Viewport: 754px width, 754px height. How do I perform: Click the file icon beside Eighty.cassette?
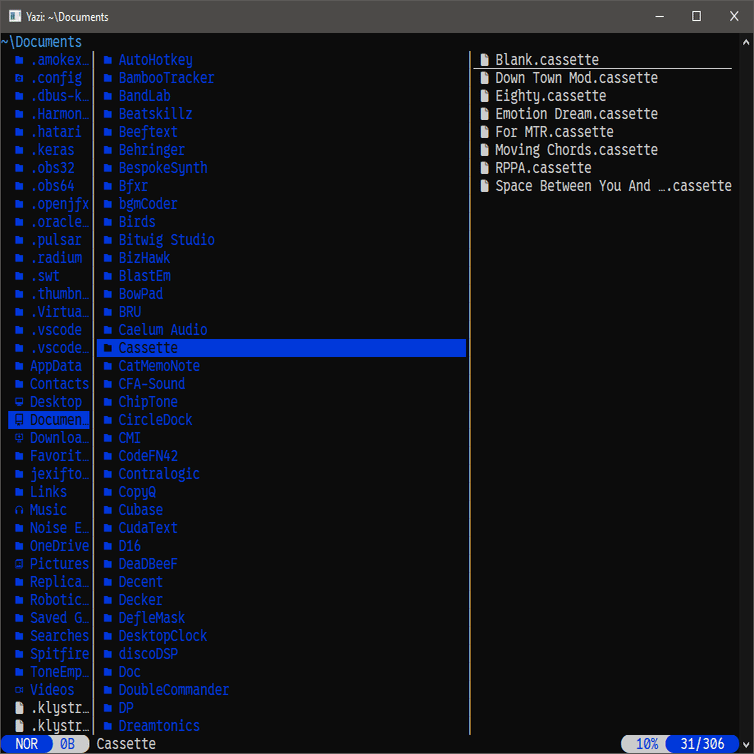(485, 96)
